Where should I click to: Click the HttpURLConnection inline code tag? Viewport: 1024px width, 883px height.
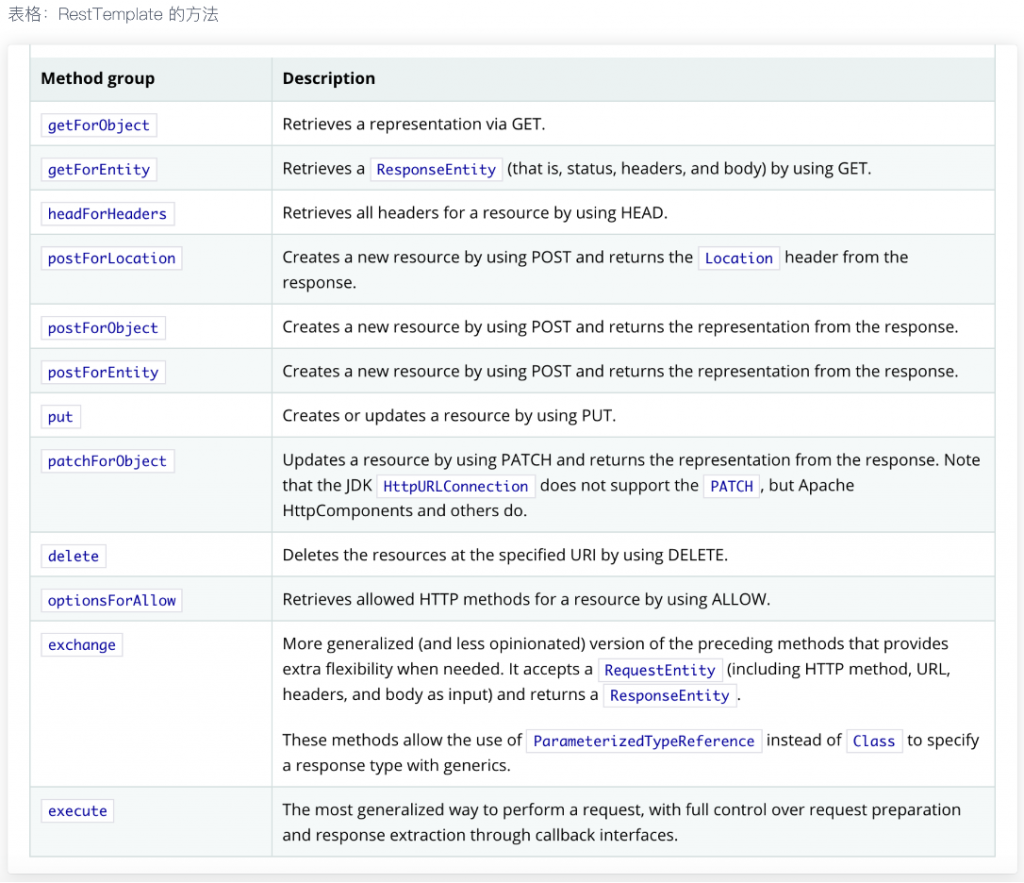tap(455, 486)
